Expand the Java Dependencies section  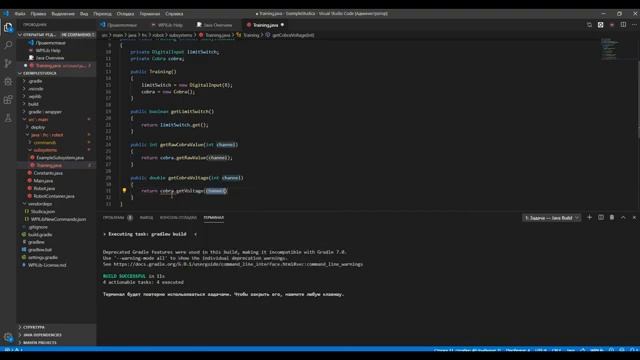tap(42, 335)
